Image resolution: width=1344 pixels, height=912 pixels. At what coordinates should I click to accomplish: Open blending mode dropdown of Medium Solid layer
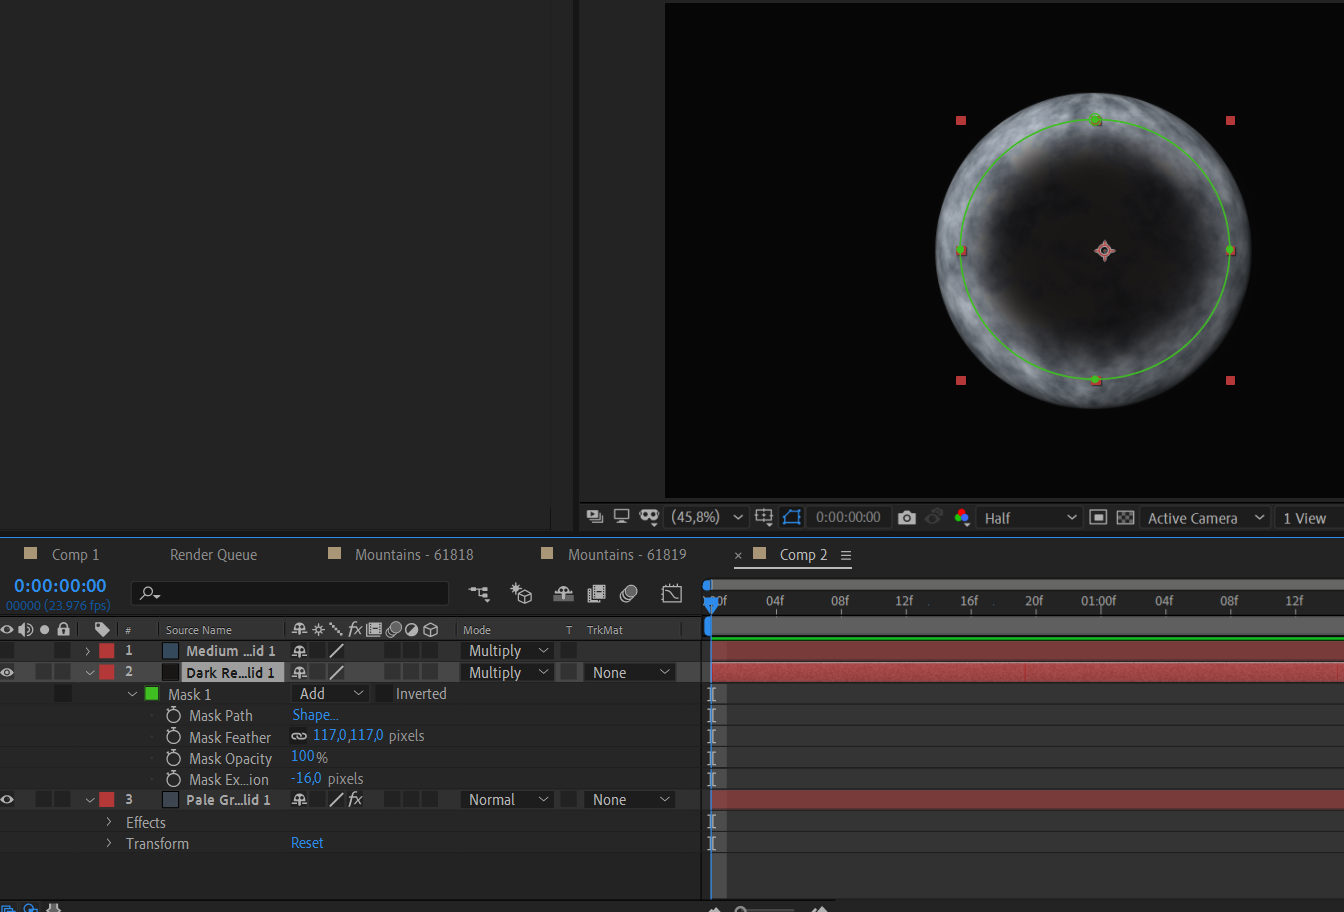(x=508, y=651)
